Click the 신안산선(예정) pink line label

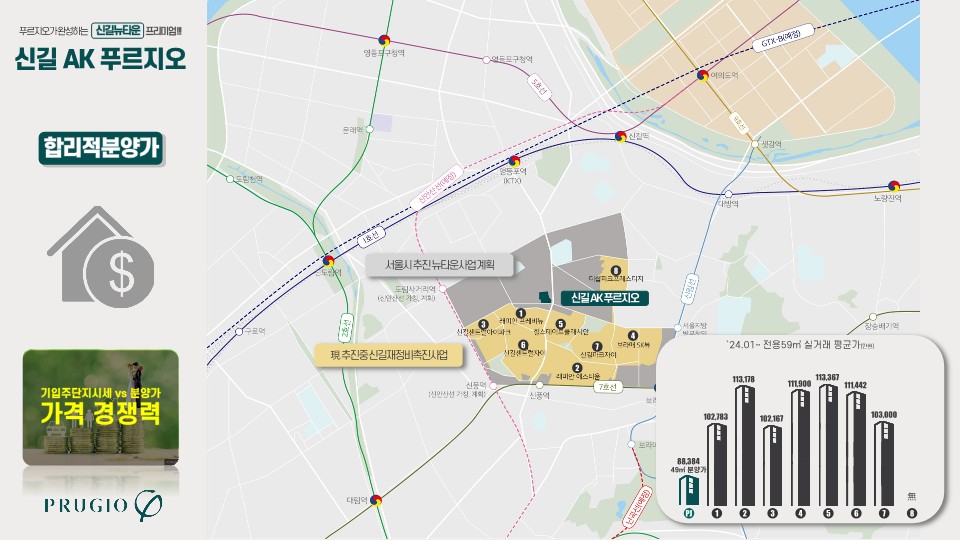tap(437, 188)
